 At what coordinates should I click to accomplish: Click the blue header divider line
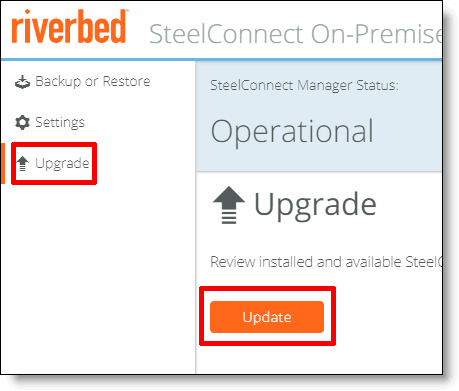[x=221, y=60]
